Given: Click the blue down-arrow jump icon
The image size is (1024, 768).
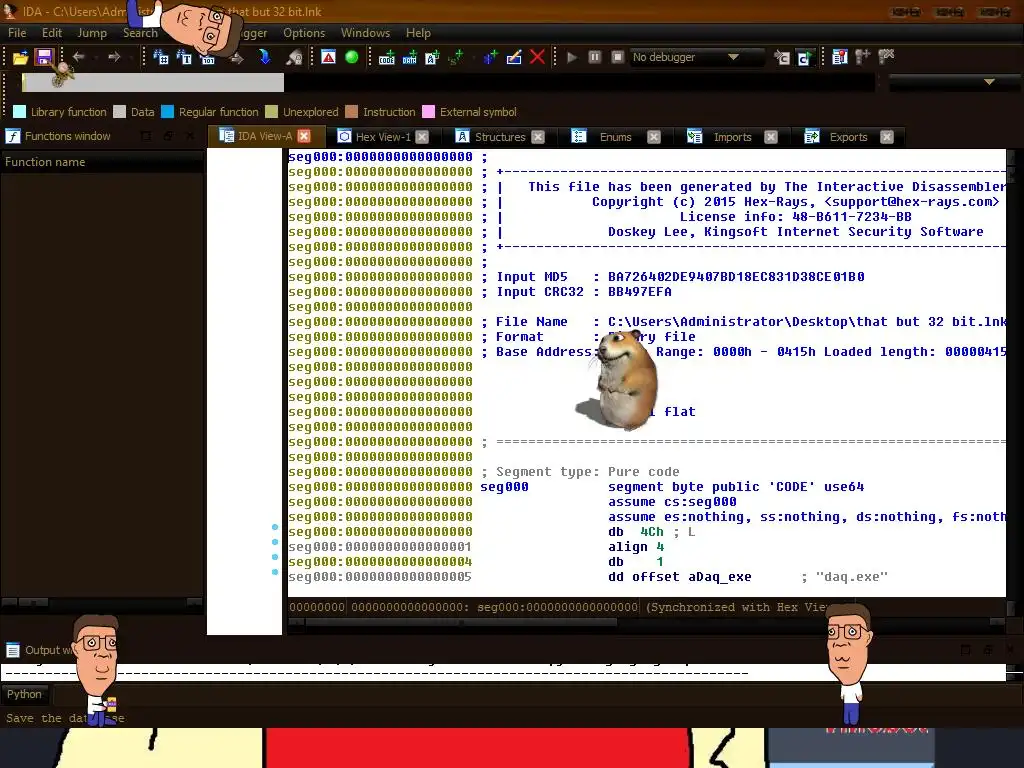Looking at the screenshot, I should [264, 57].
